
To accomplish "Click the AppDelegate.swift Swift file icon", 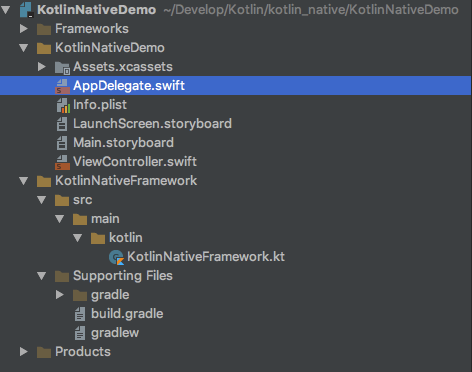I will coord(62,86).
